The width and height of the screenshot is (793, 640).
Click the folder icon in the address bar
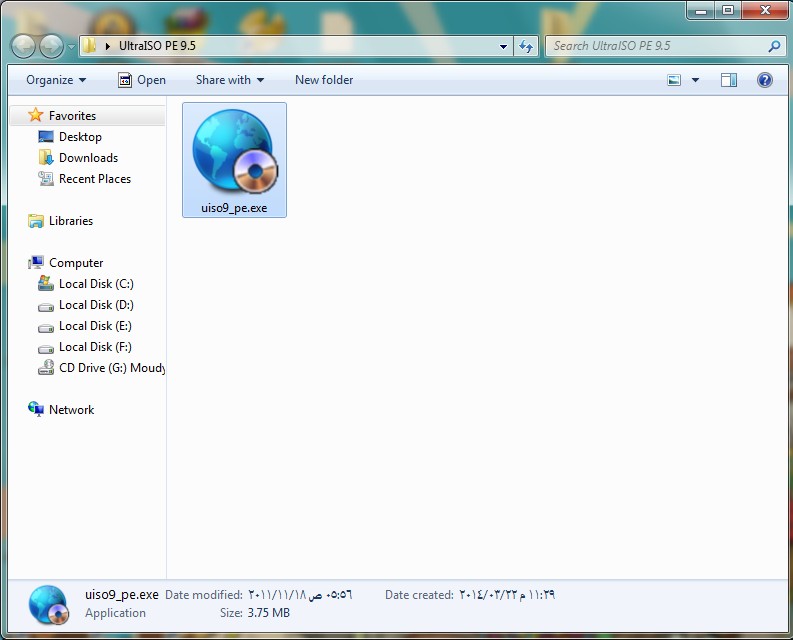[x=90, y=46]
